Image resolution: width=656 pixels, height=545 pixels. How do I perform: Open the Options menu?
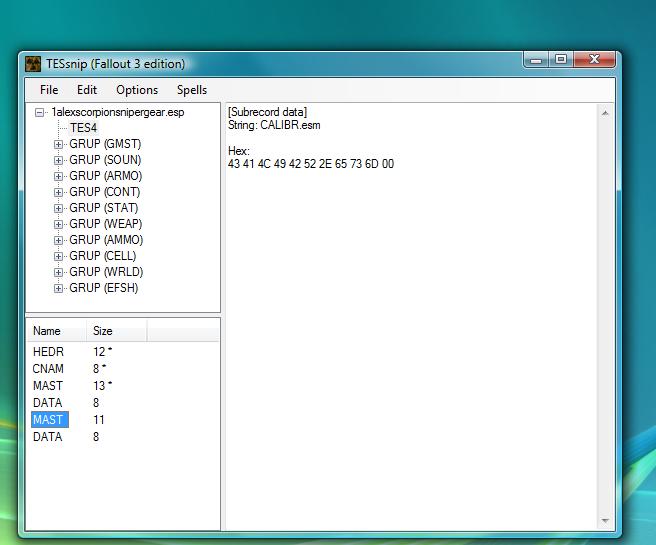pos(137,90)
